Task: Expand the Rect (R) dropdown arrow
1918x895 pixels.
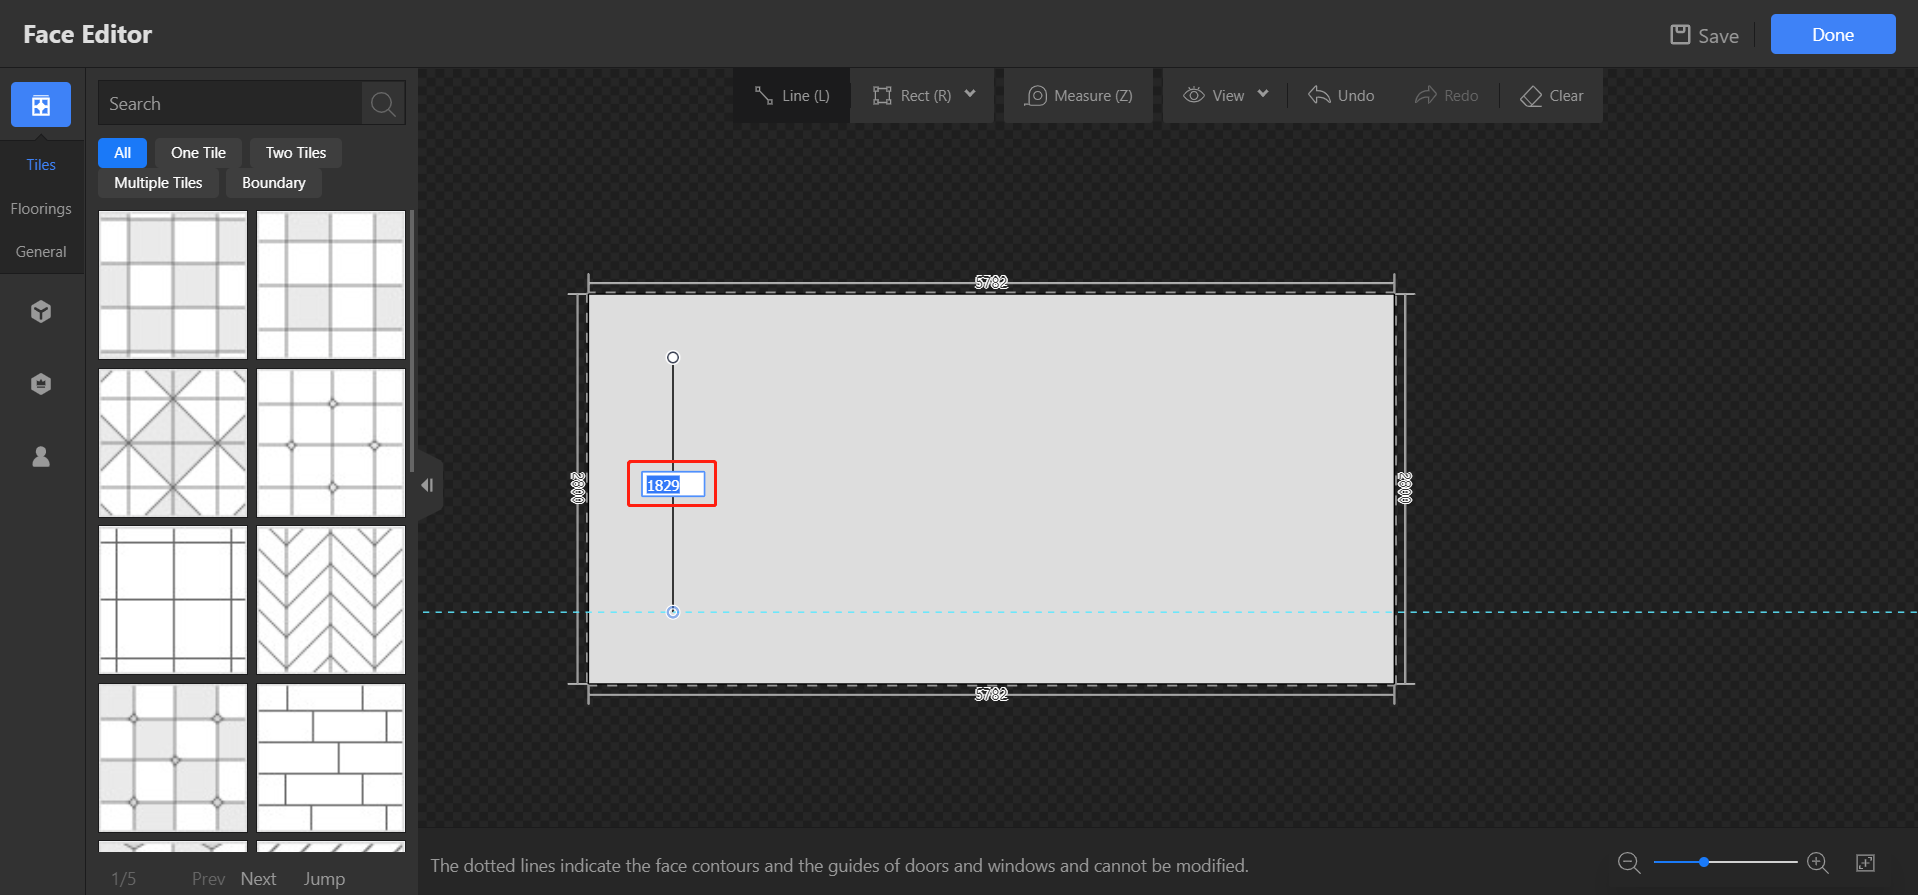Action: pos(970,95)
